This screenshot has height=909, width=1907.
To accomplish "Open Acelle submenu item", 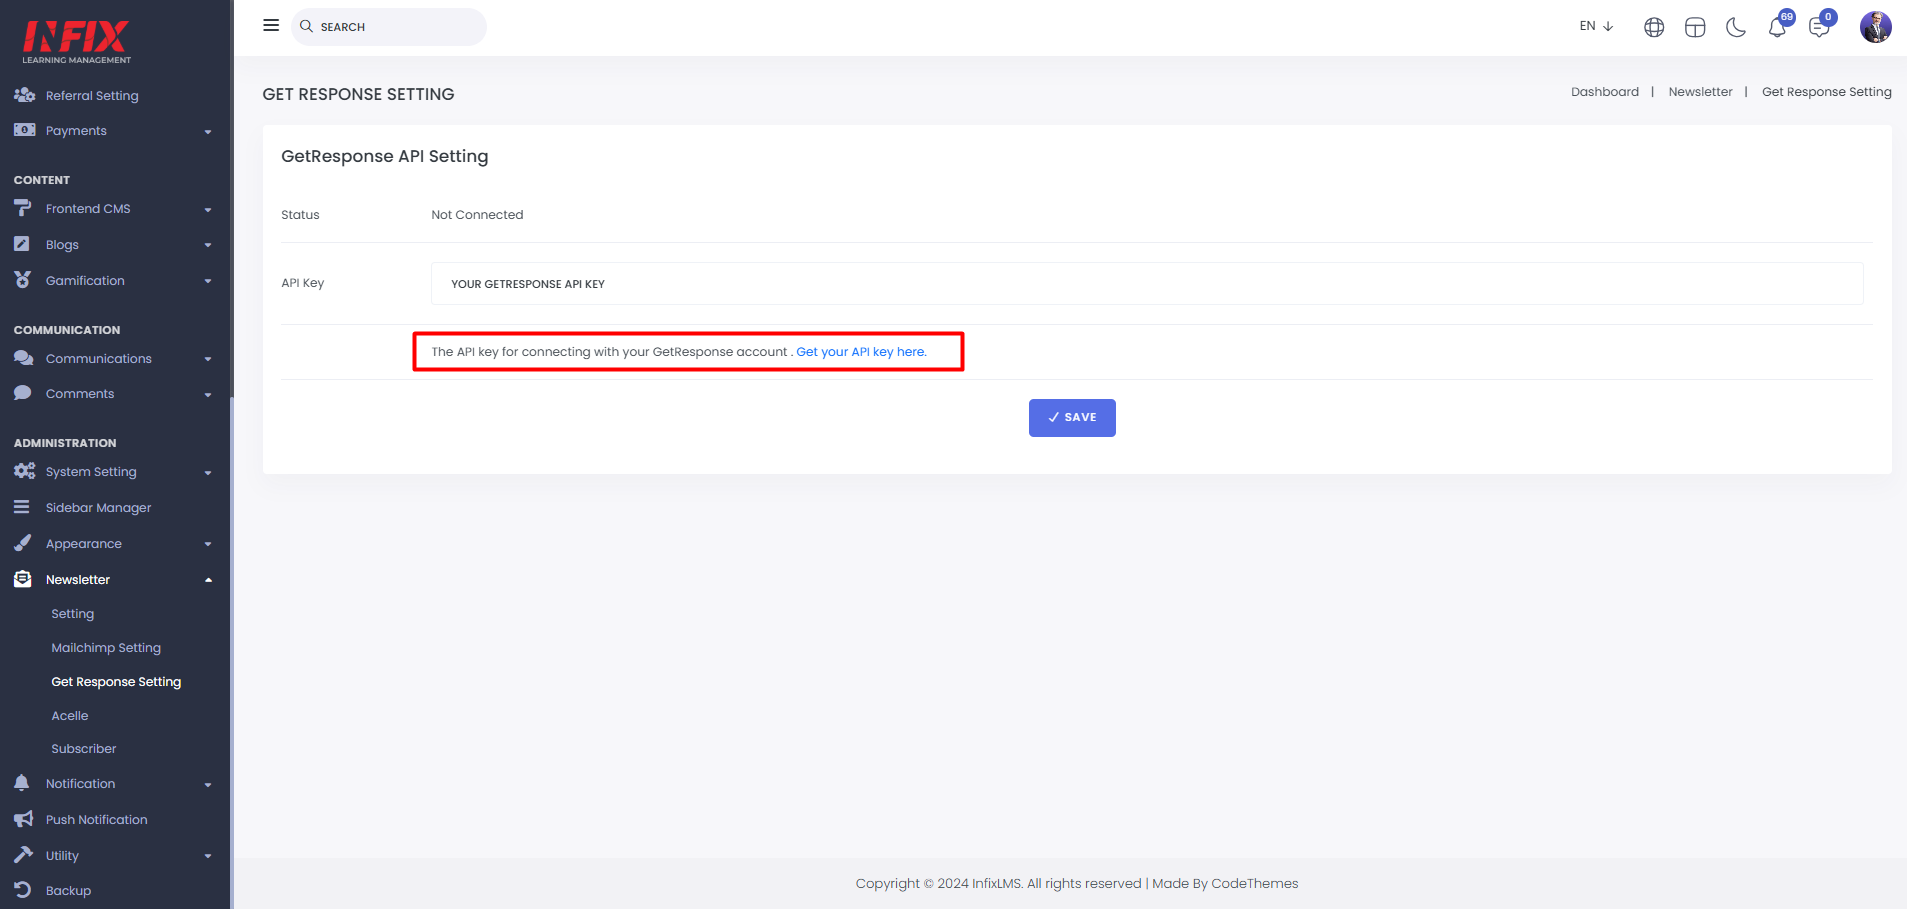I will [70, 716].
